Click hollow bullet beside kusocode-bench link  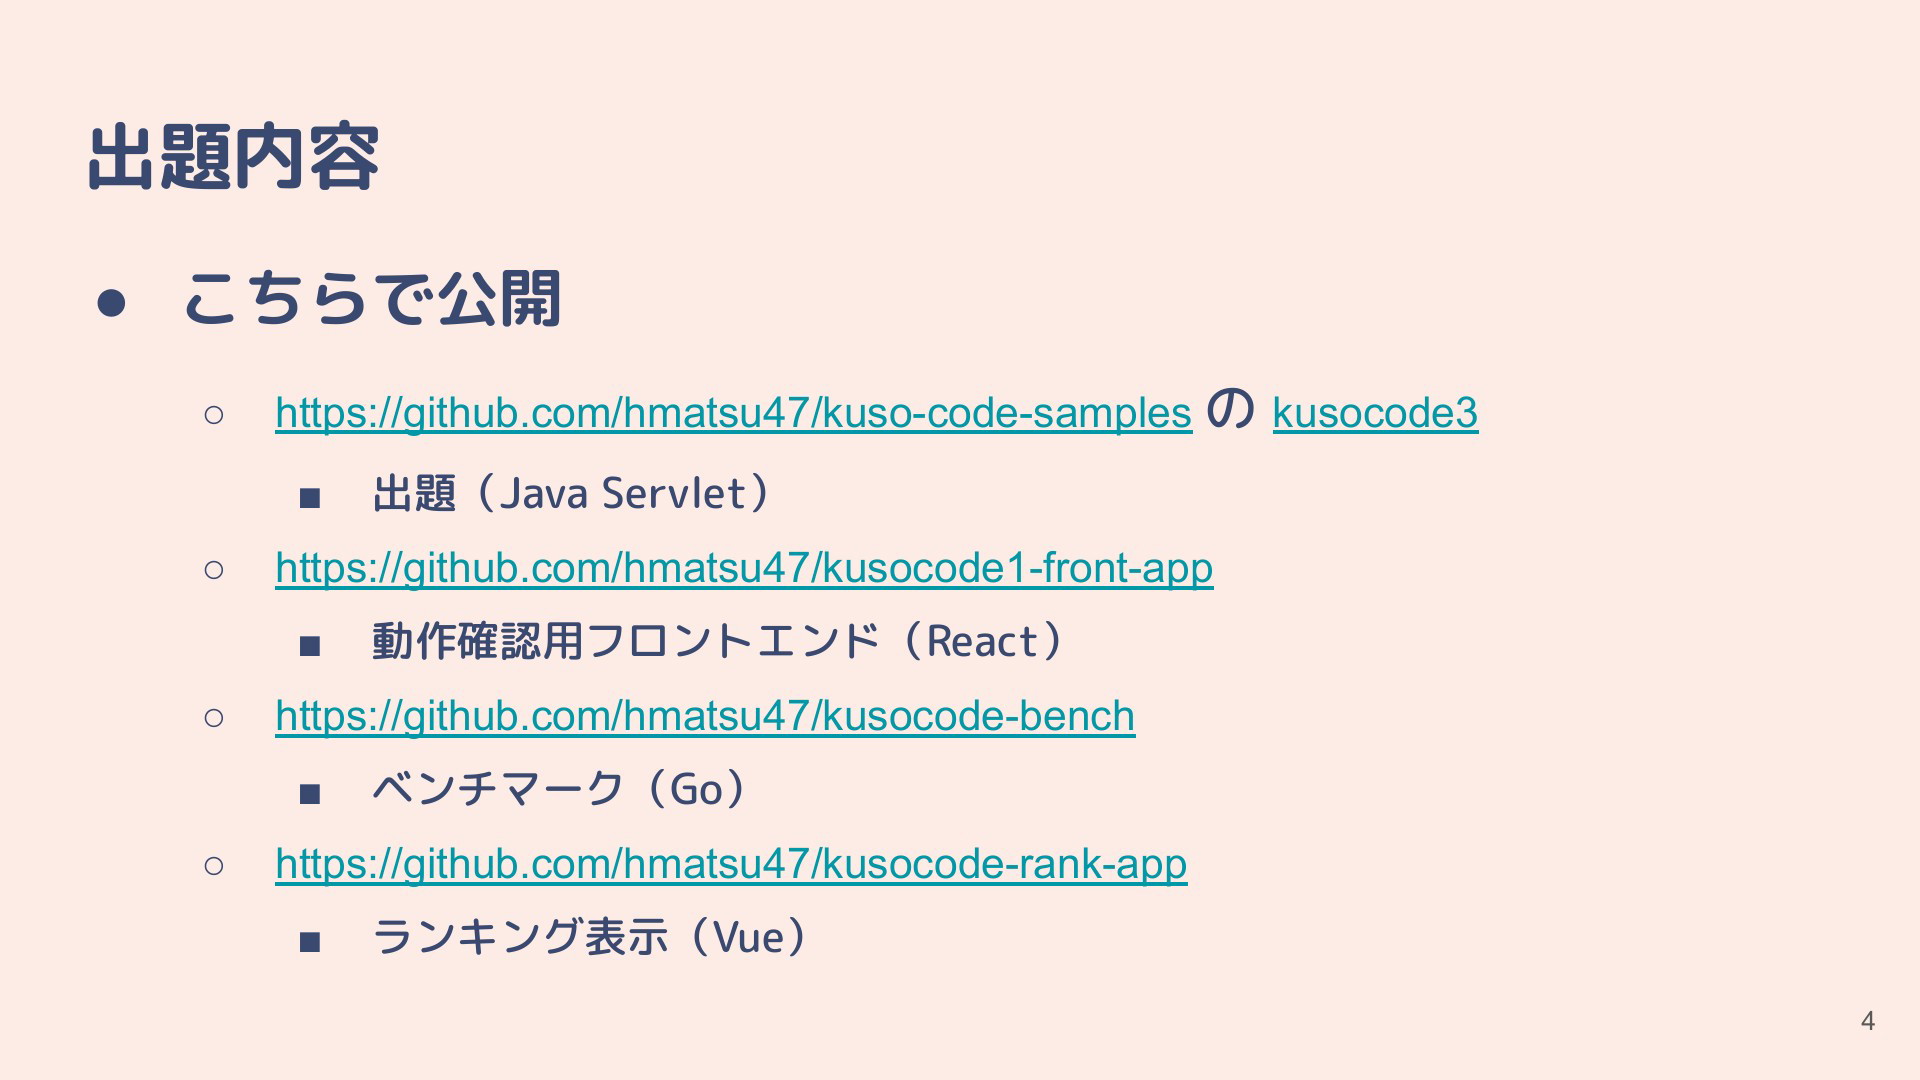point(213,717)
